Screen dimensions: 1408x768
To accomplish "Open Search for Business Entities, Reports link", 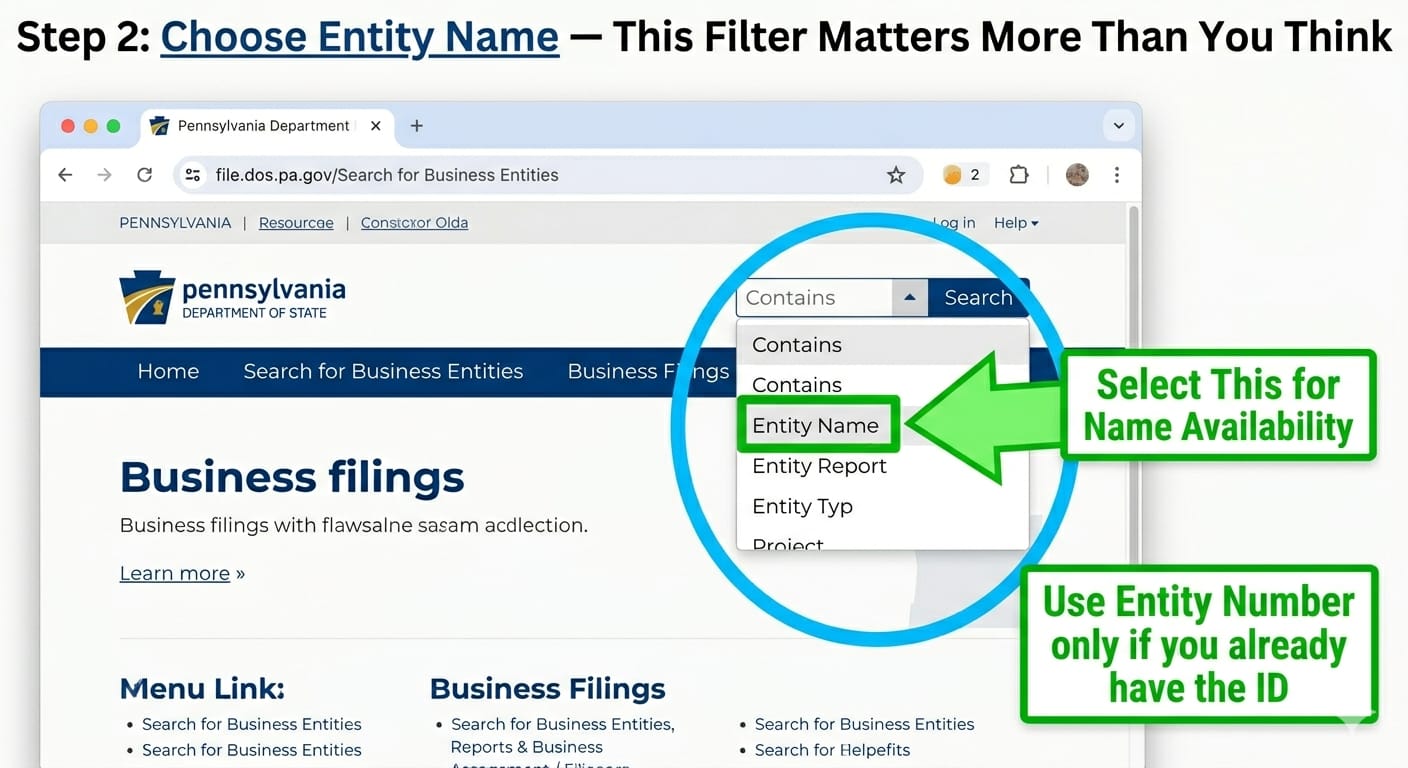I will point(563,736).
